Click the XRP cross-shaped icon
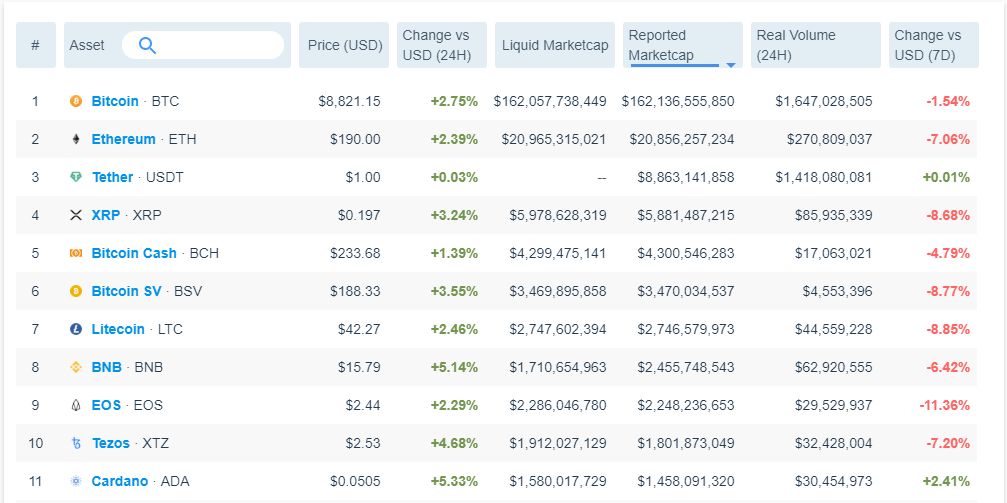 coord(76,215)
